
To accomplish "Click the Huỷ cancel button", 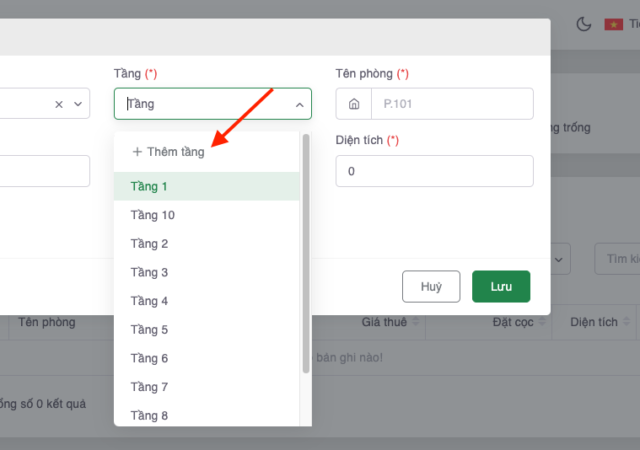I will coord(431,286).
